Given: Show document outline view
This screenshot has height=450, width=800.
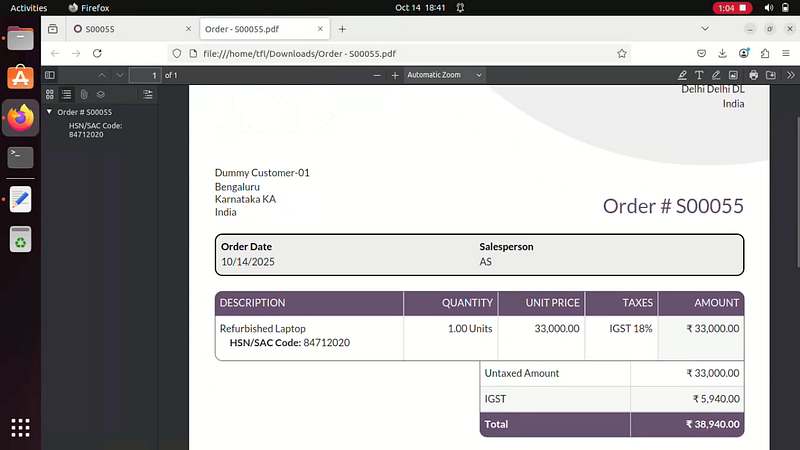Looking at the screenshot, I should 66,94.
